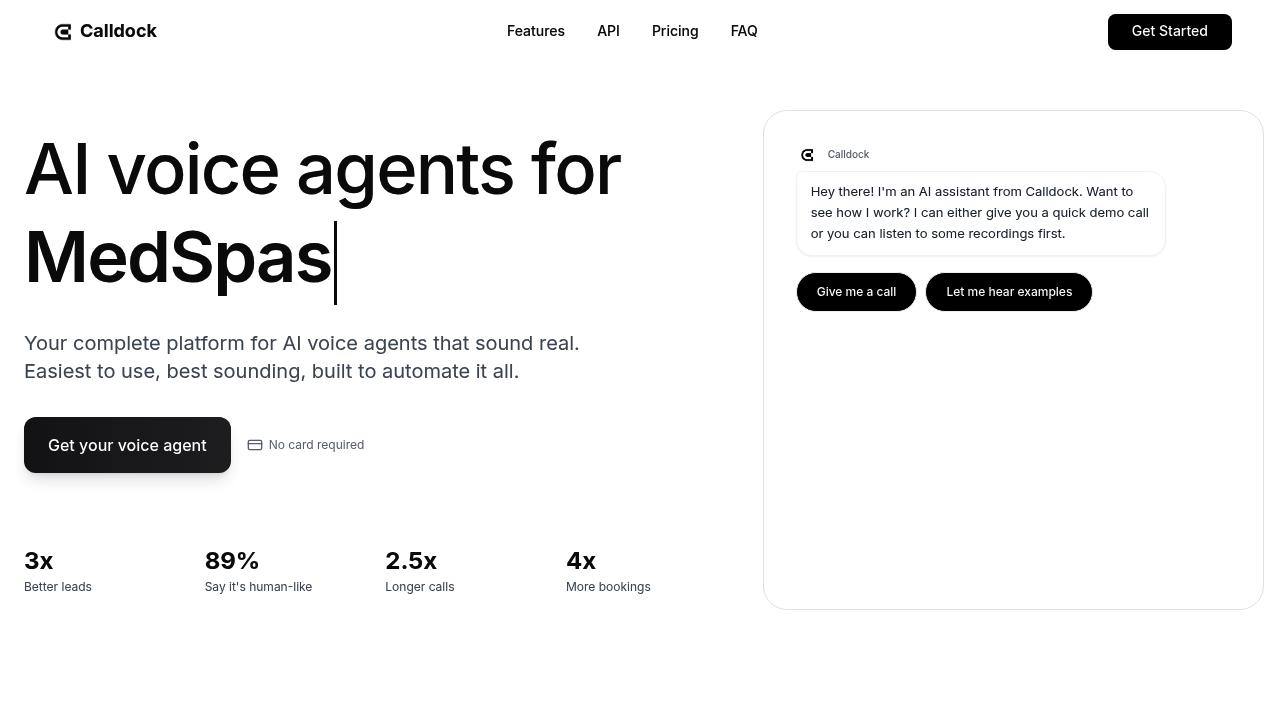Navigate to the FAQ link
1280x720 pixels.
pos(744,31)
